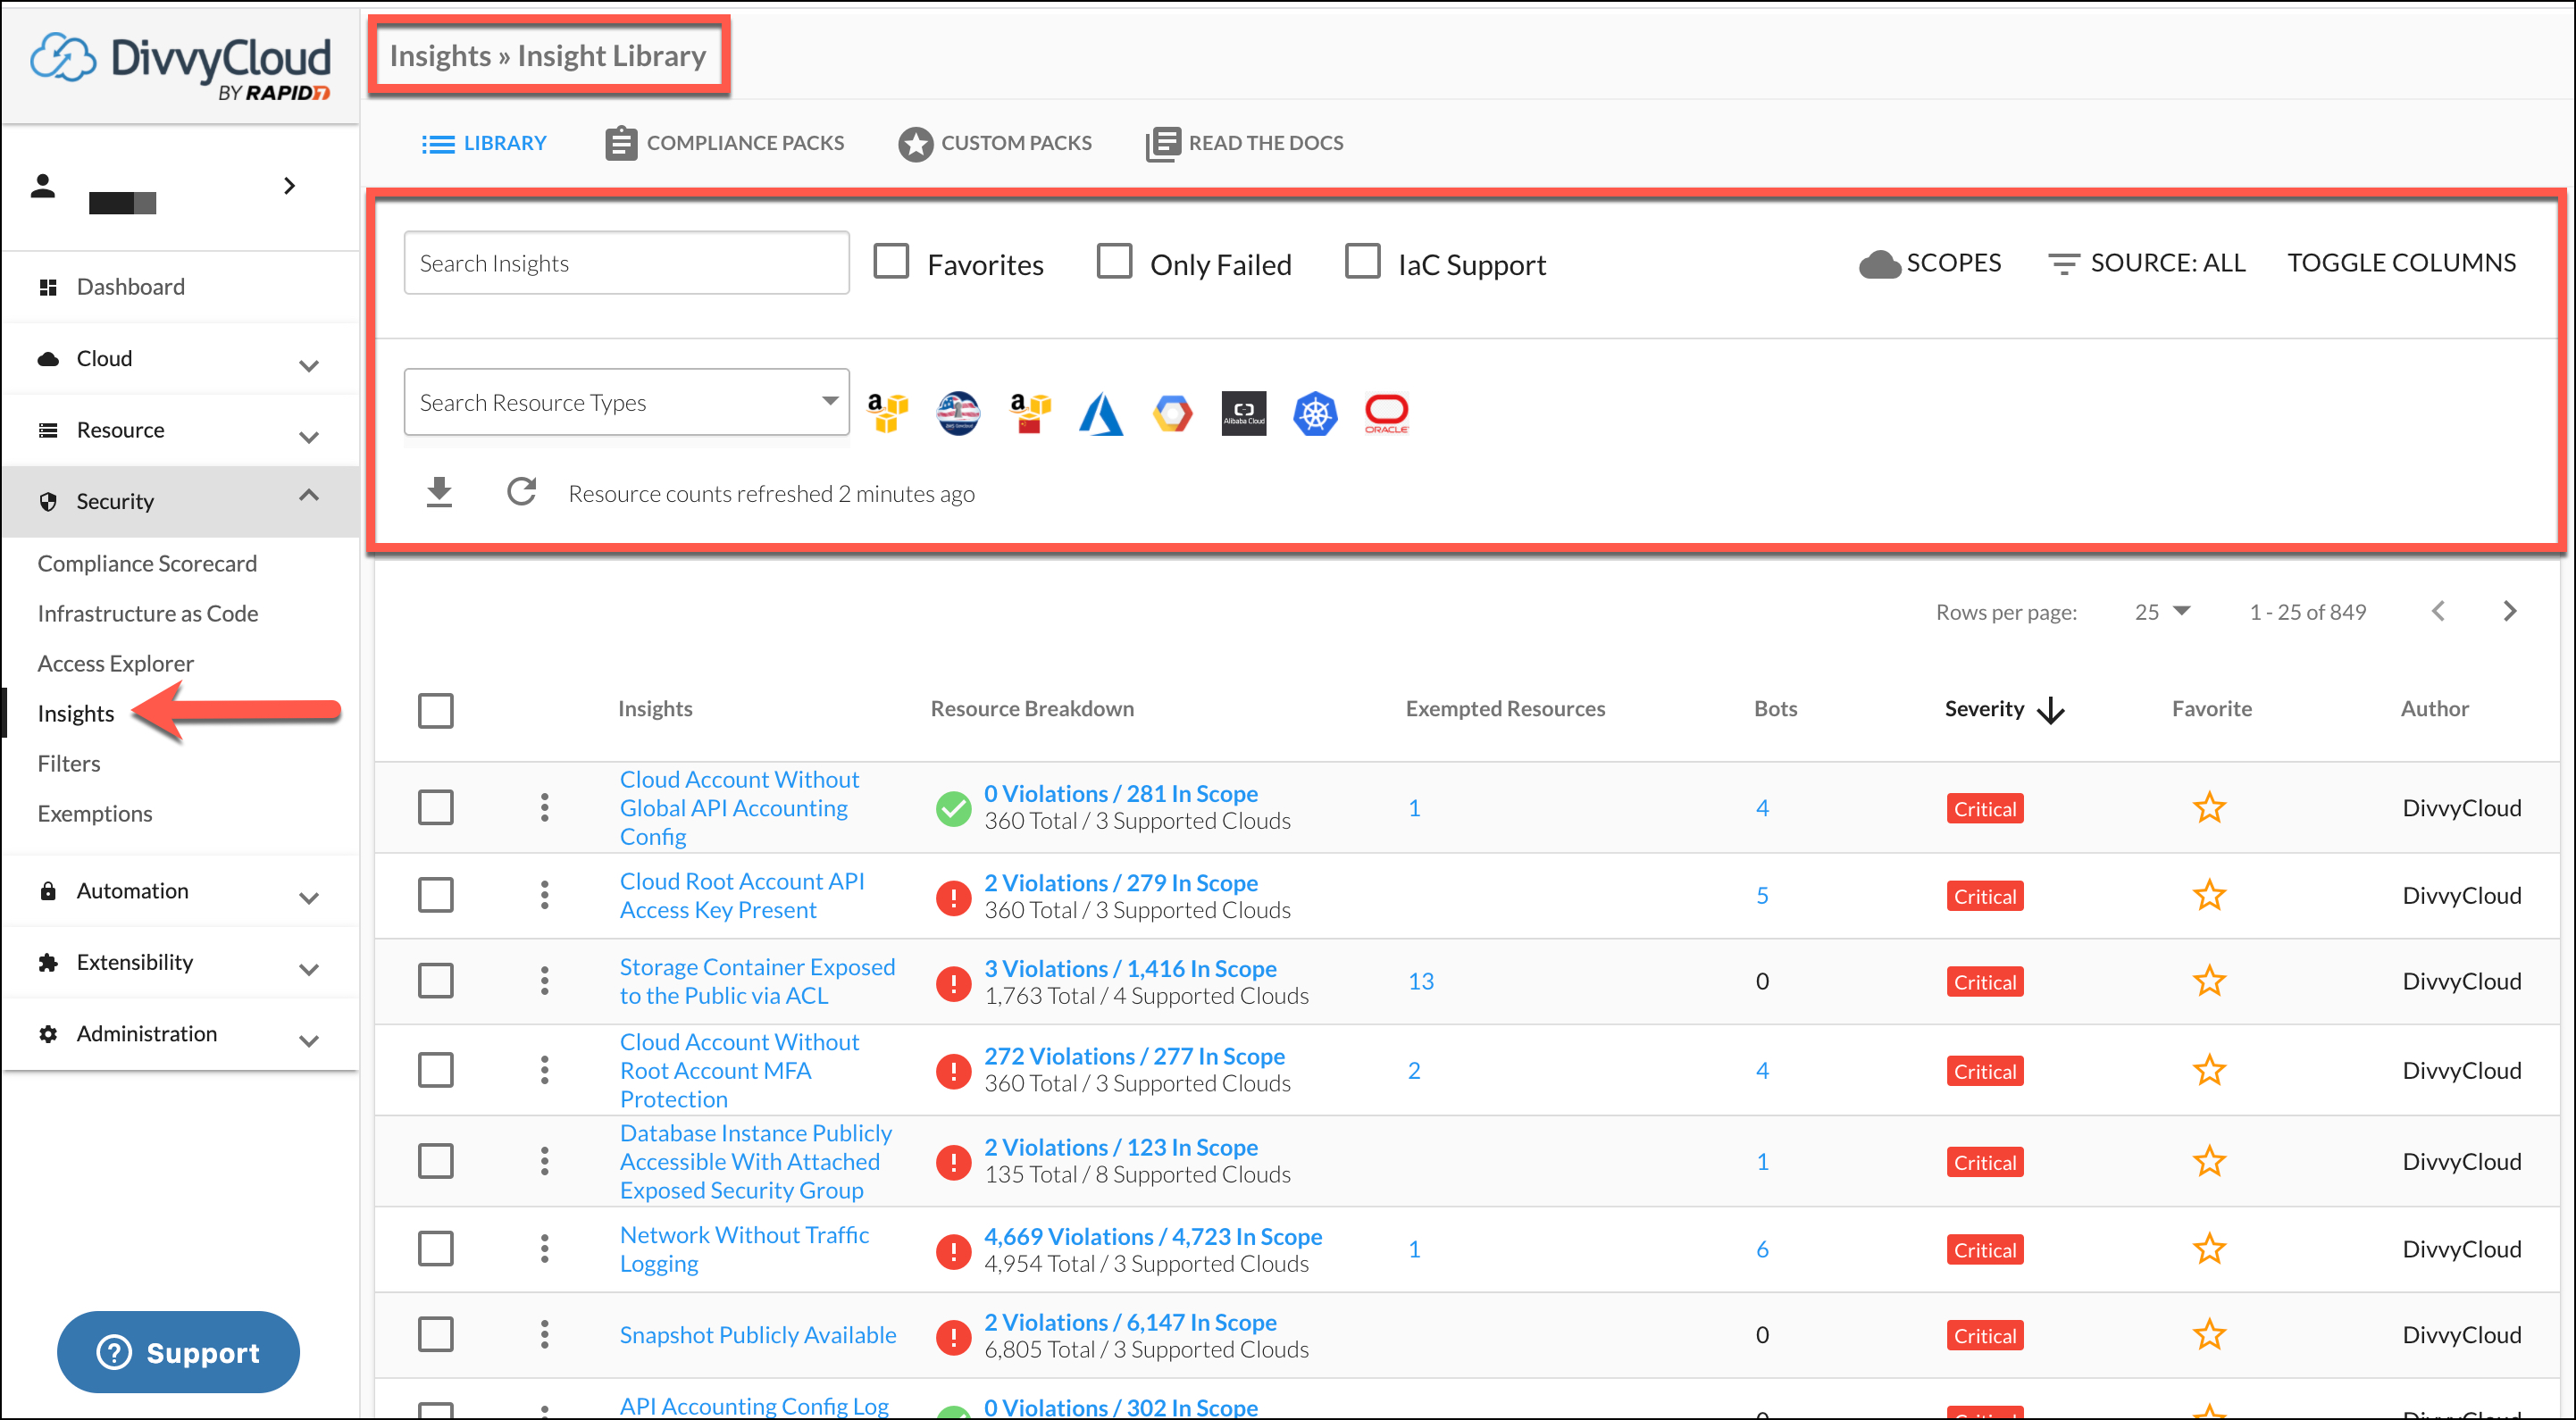Tick the IaC Support checkbox

pyautogui.click(x=1362, y=262)
